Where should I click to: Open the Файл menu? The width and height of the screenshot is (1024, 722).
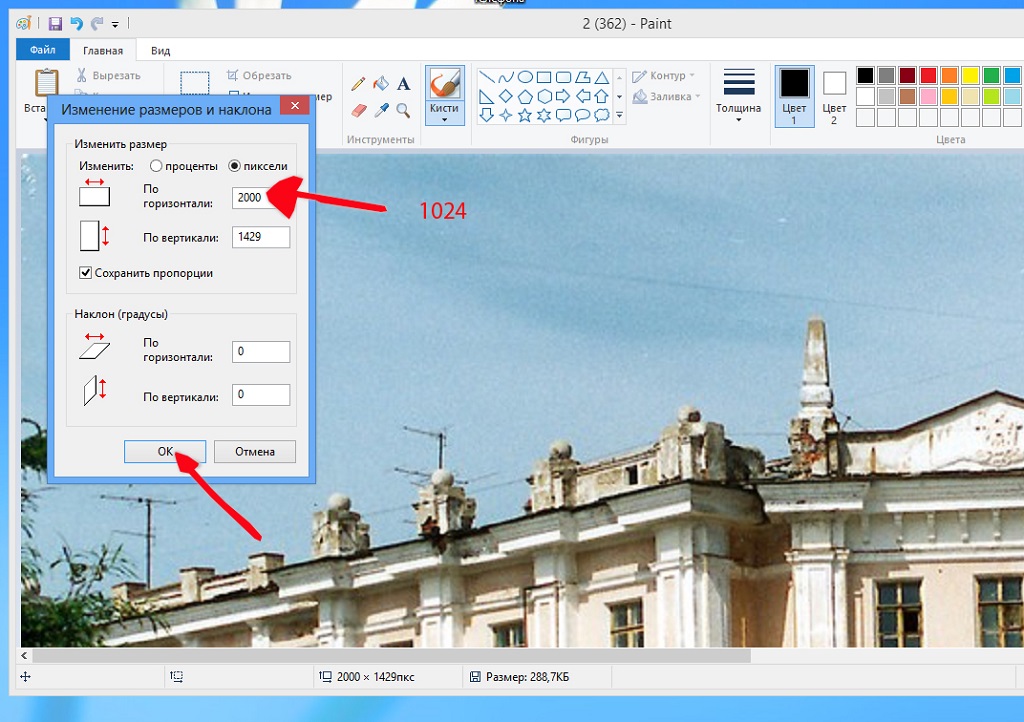pos(42,50)
